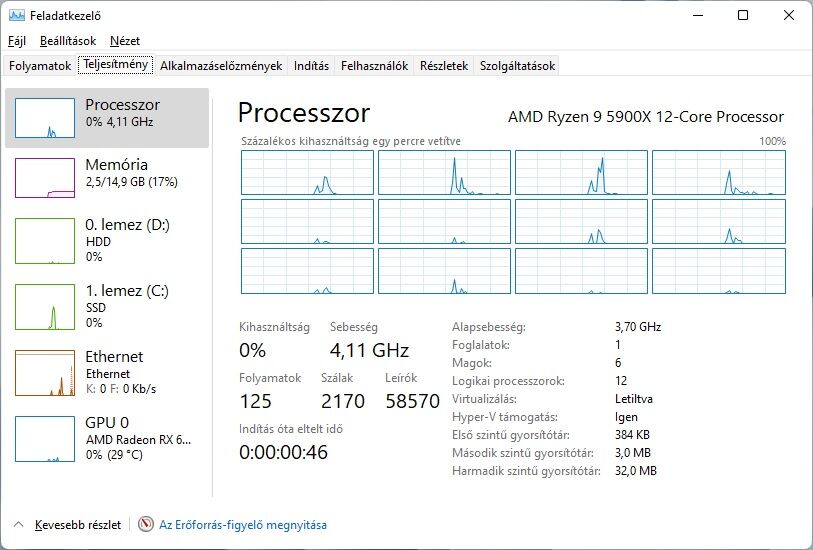Switch to the Indítás tab

coord(311,66)
